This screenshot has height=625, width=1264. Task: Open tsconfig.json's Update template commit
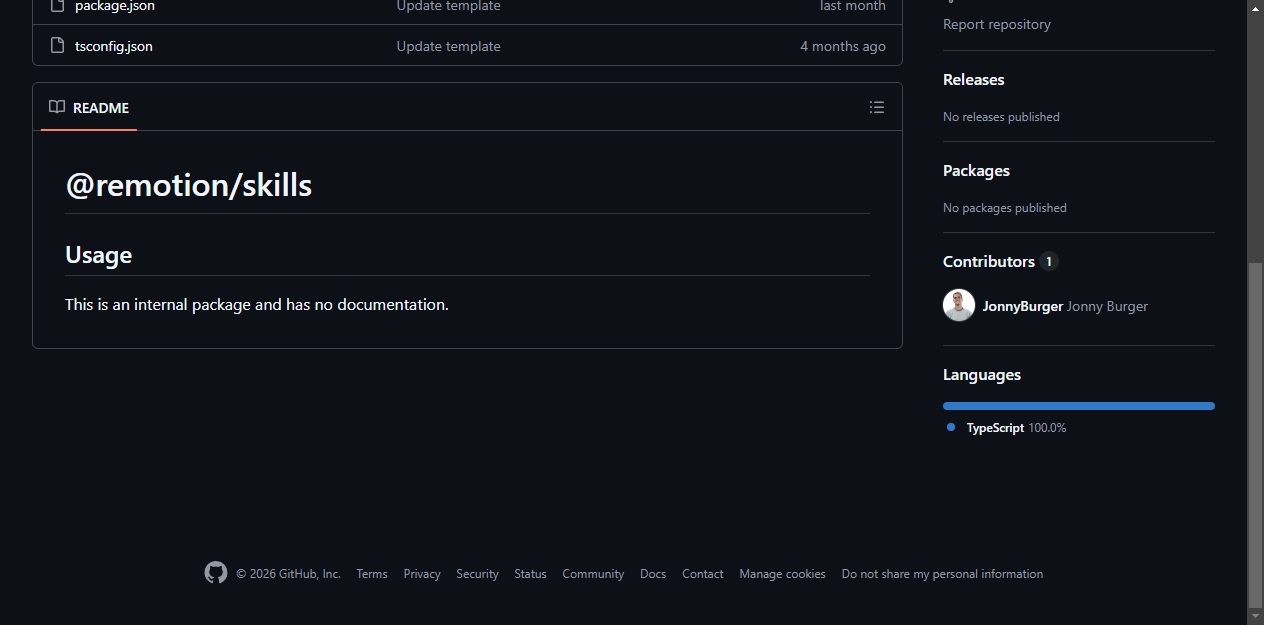449,46
